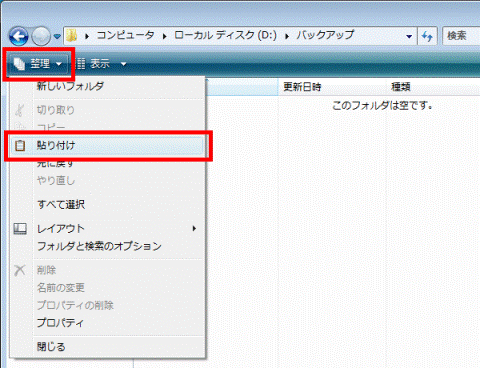Expand arrow before バックアップ in path
Viewport: 480px width, 368px height.
pyautogui.click(x=287, y=36)
